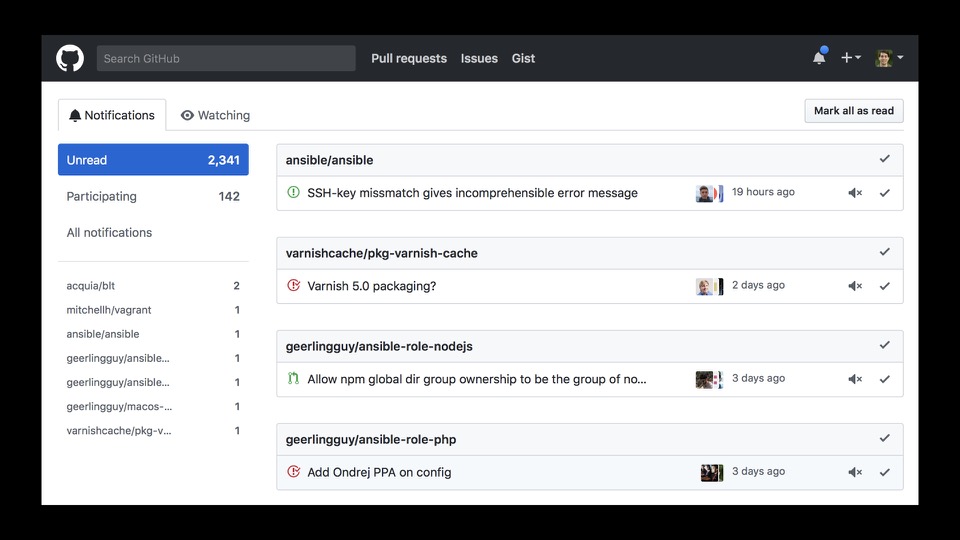Mark all ansible-role-php notifications as read
The image size is (960, 540).
884,438
